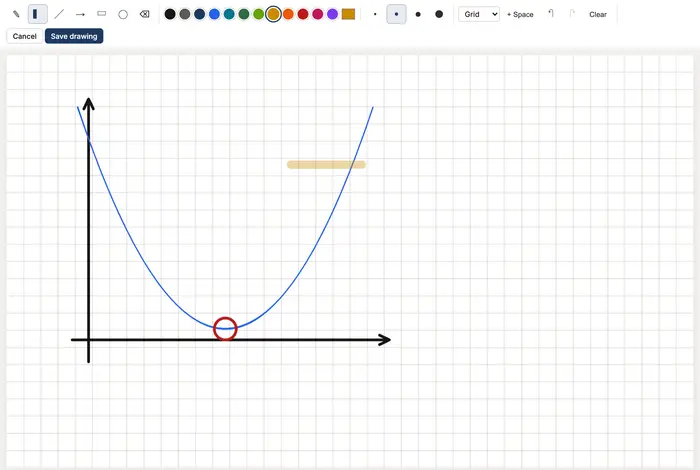Pick the gray color swatch
This screenshot has width=700, height=470.
[x=185, y=14]
